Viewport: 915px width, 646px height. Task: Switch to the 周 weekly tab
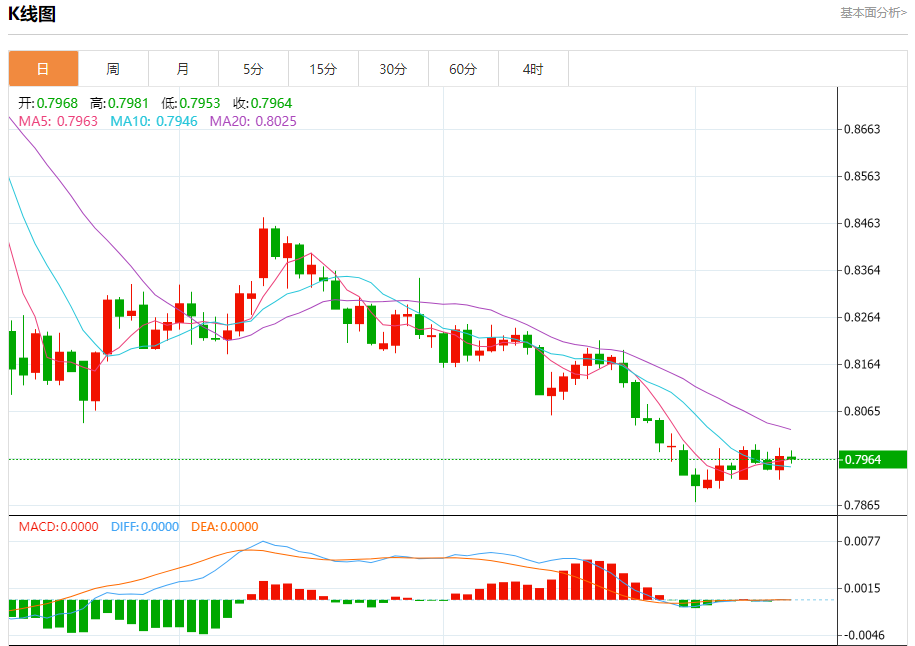(x=113, y=69)
